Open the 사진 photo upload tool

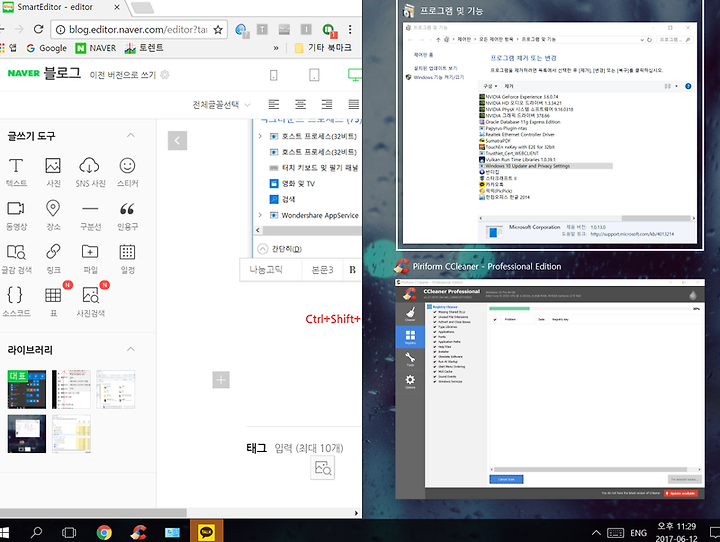(x=53, y=172)
